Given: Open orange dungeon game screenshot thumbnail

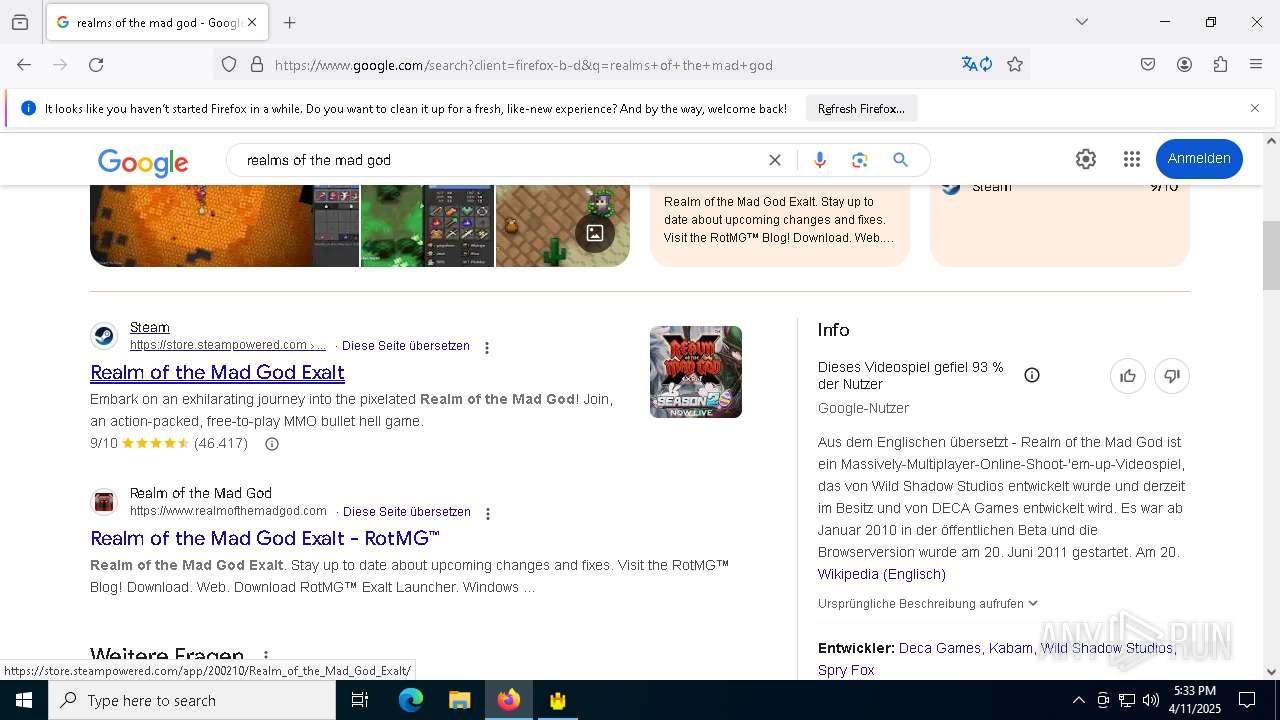Looking at the screenshot, I should (x=224, y=226).
